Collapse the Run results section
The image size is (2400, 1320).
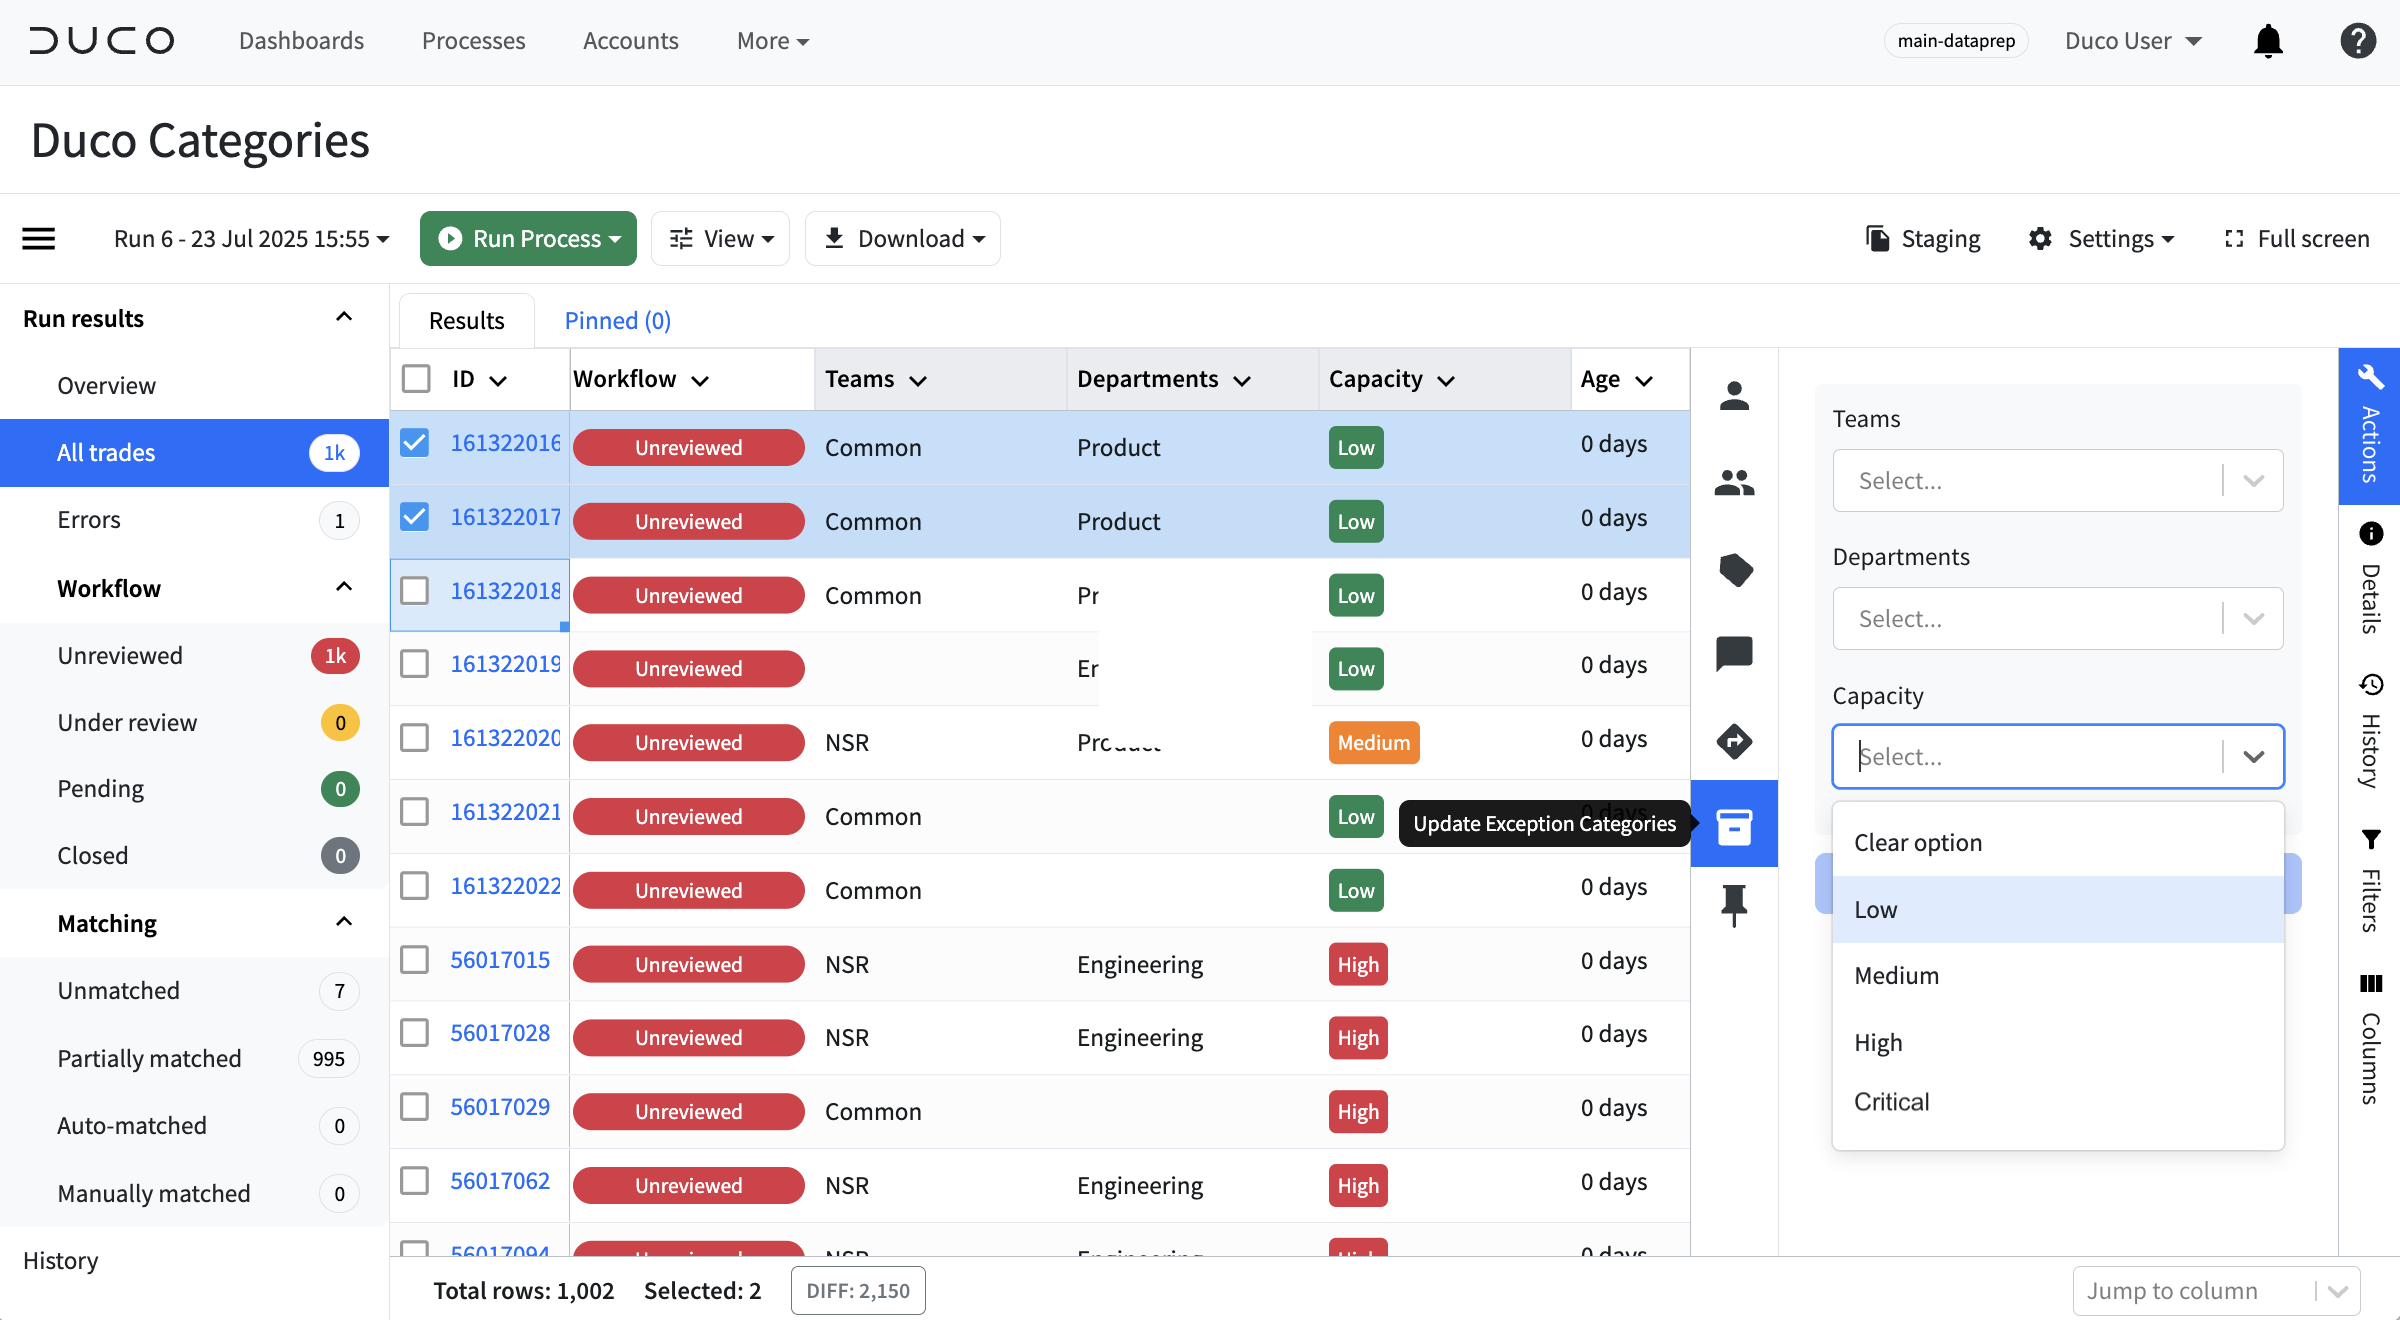(x=344, y=317)
